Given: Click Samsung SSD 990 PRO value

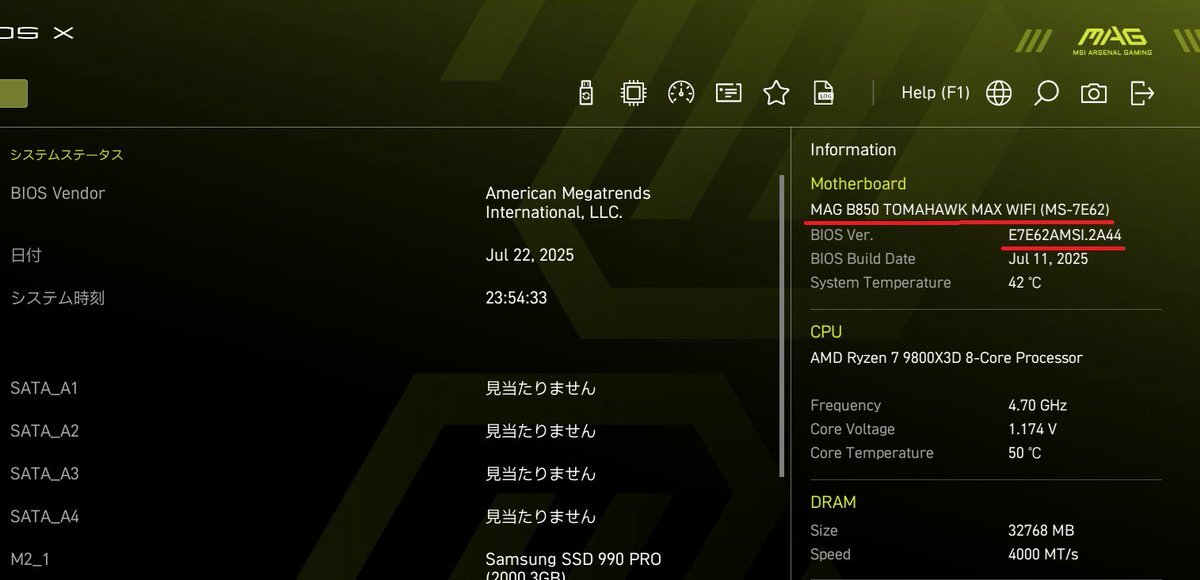Looking at the screenshot, I should point(573,566).
